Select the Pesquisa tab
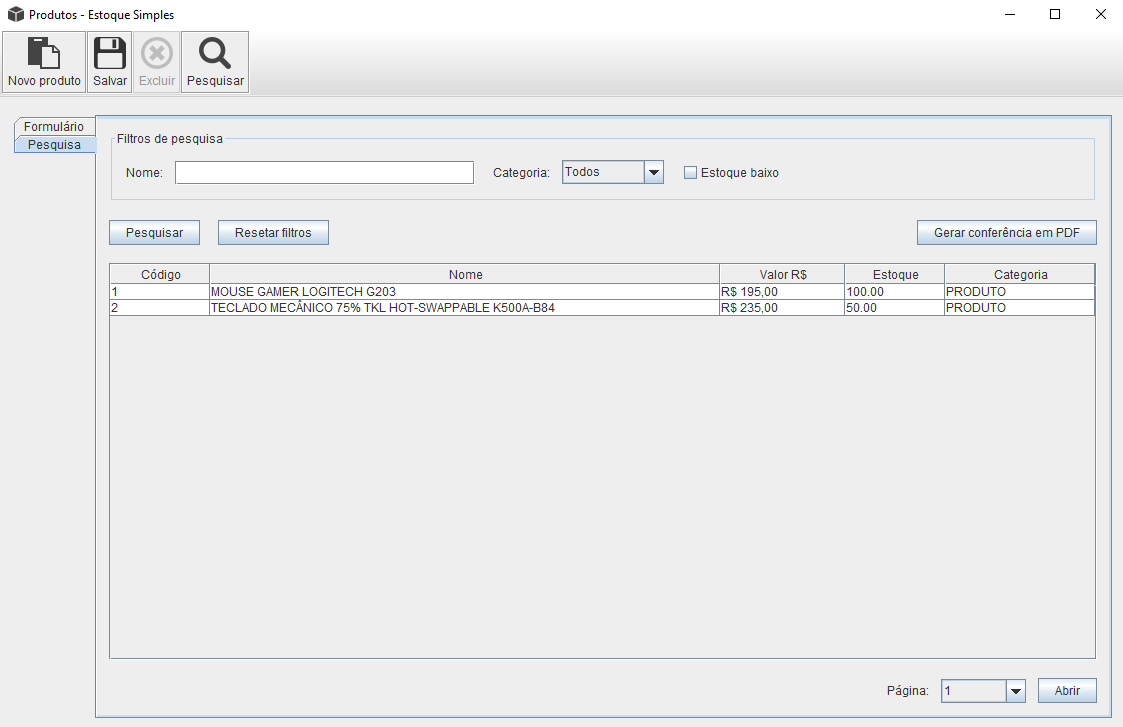1123x727 pixels. click(54, 145)
